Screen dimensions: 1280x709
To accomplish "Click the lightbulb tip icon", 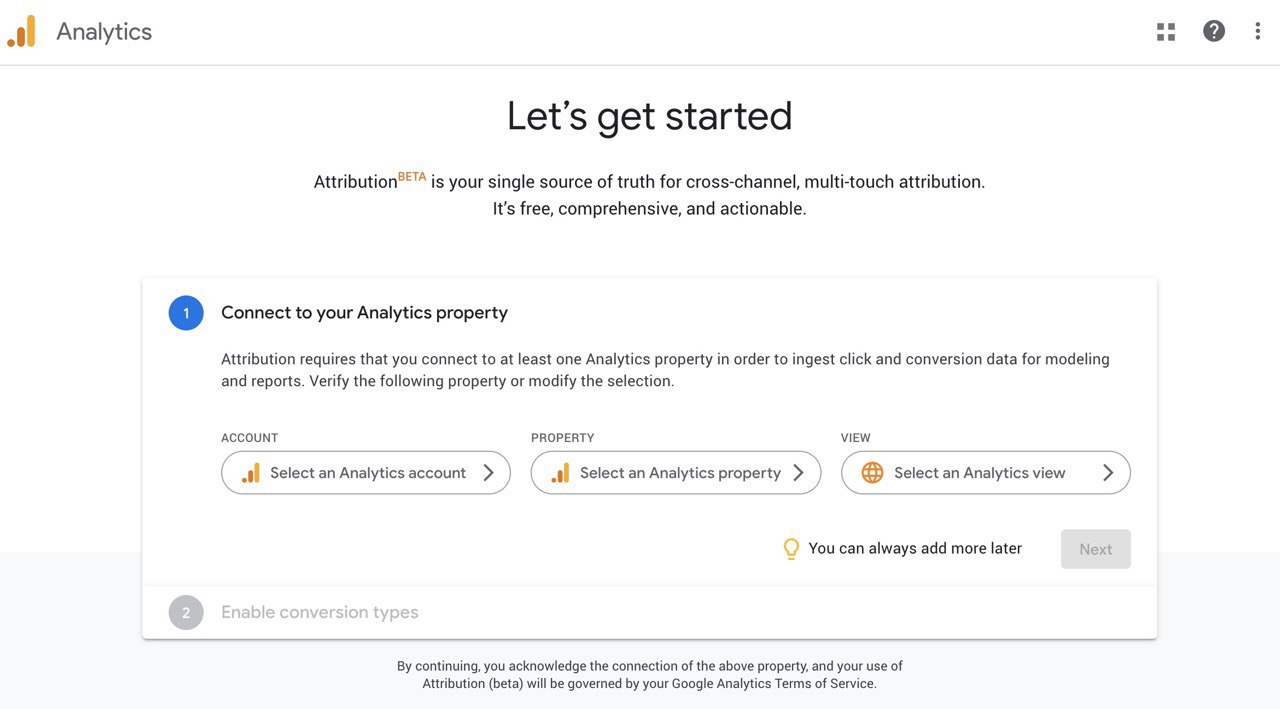I will click(x=791, y=549).
